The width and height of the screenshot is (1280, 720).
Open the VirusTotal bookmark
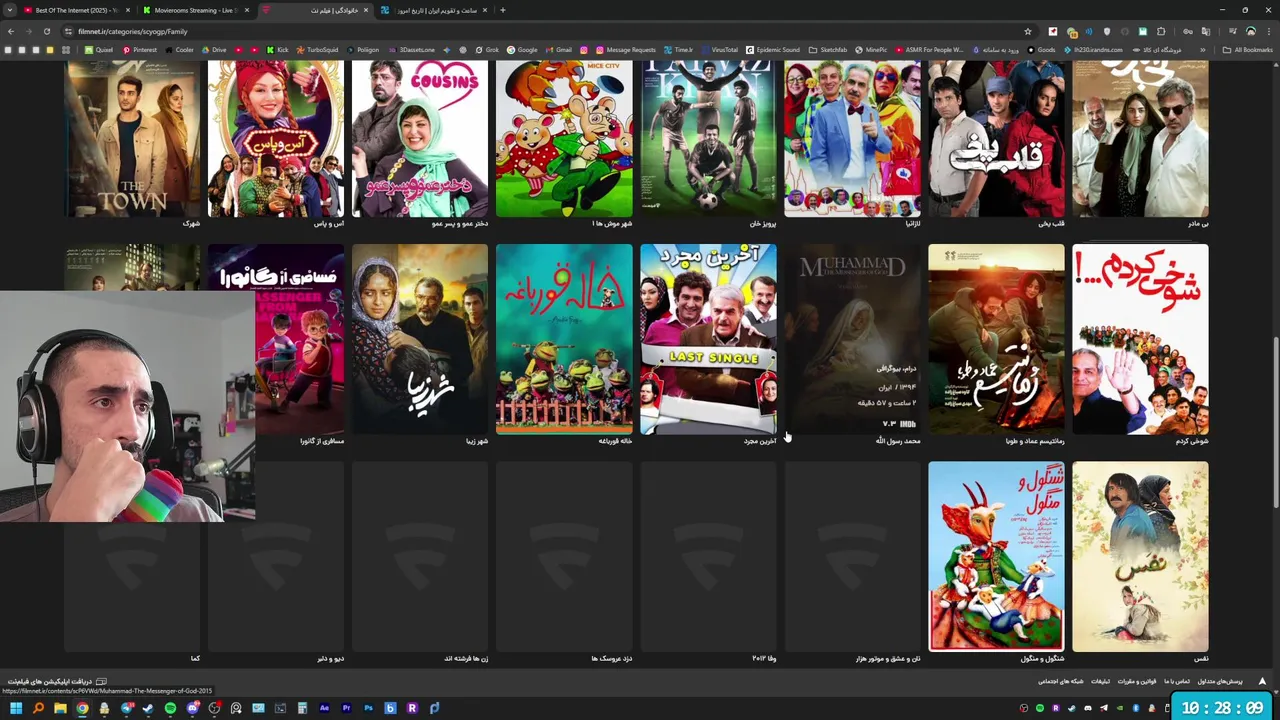coord(719,50)
